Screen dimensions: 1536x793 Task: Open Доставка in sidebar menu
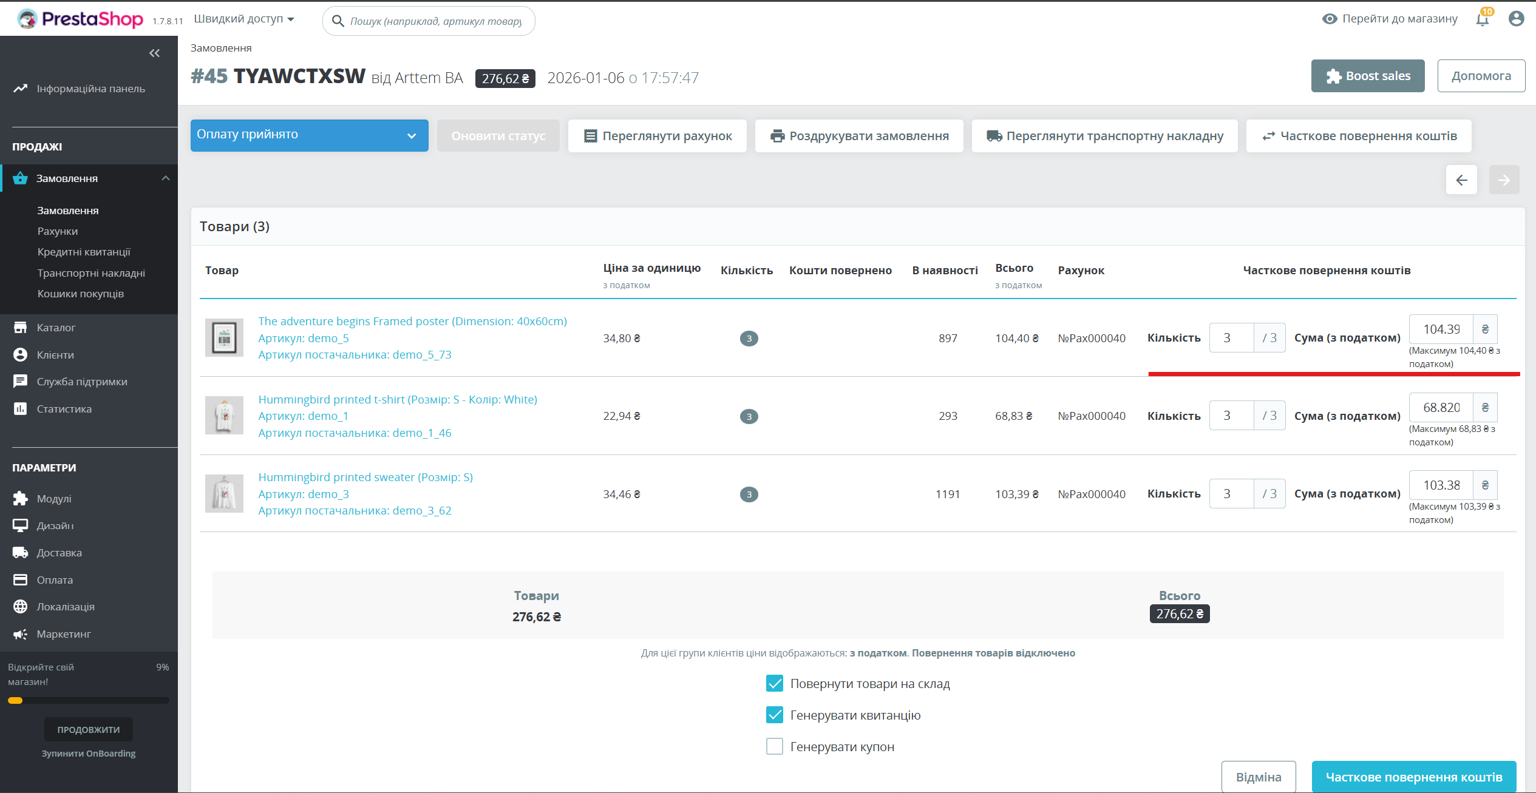pos(59,552)
